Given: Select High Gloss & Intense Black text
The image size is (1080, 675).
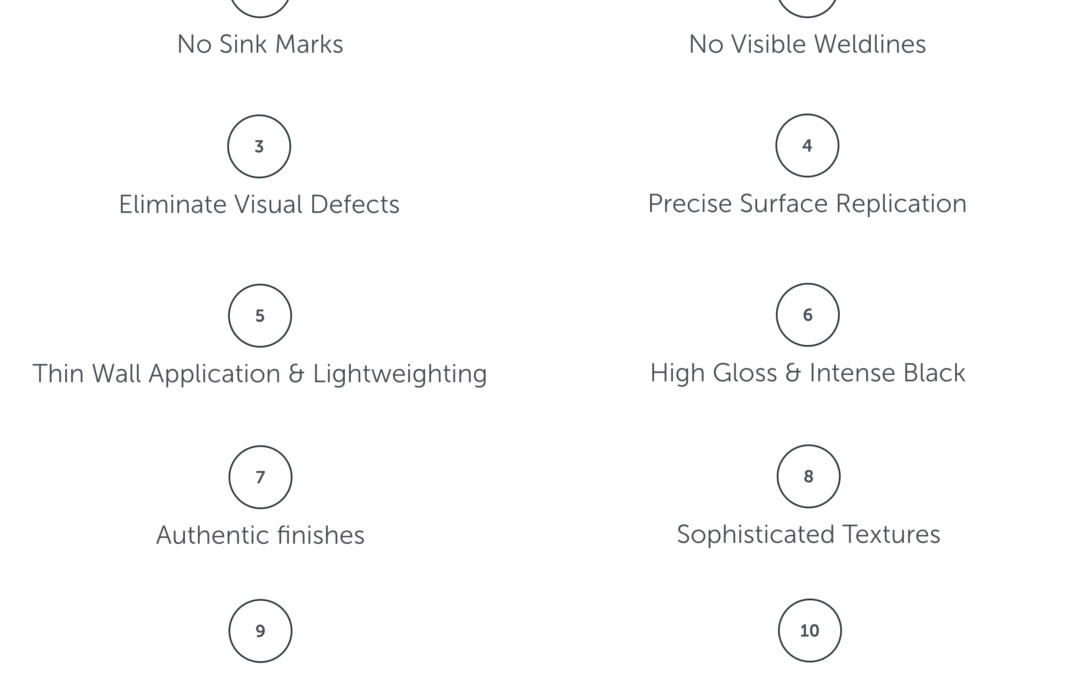Looking at the screenshot, I should click(807, 373).
